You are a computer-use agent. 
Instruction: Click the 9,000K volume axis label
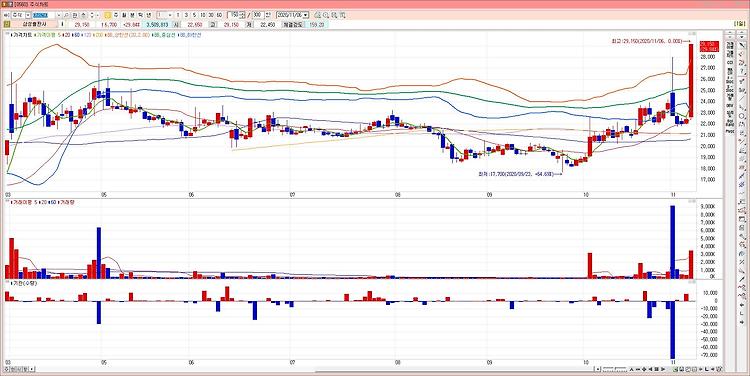click(x=708, y=207)
